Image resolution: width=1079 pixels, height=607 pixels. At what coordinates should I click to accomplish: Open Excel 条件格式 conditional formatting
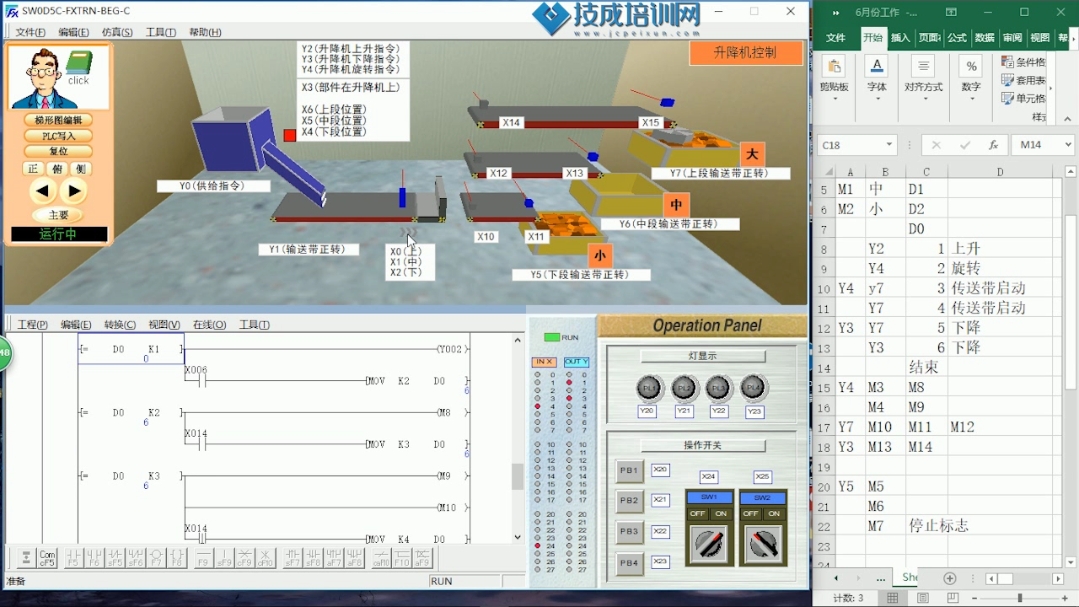[1023, 62]
